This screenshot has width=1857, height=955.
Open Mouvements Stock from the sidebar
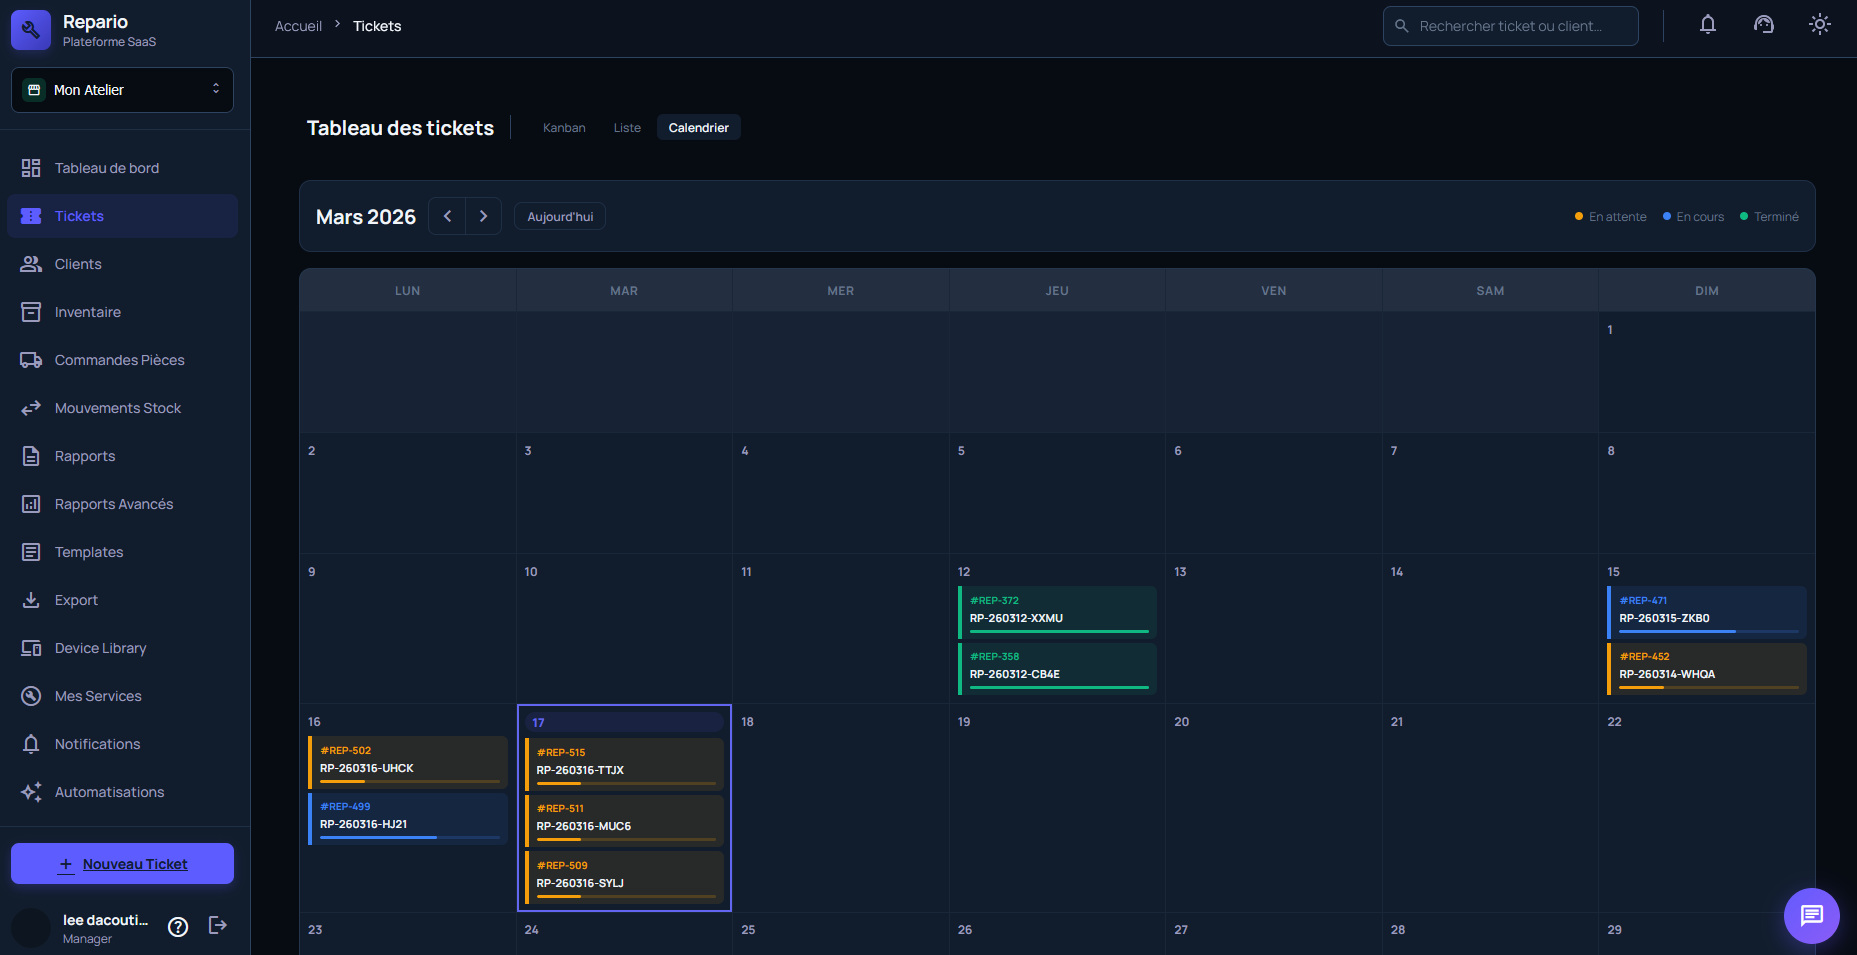117,408
